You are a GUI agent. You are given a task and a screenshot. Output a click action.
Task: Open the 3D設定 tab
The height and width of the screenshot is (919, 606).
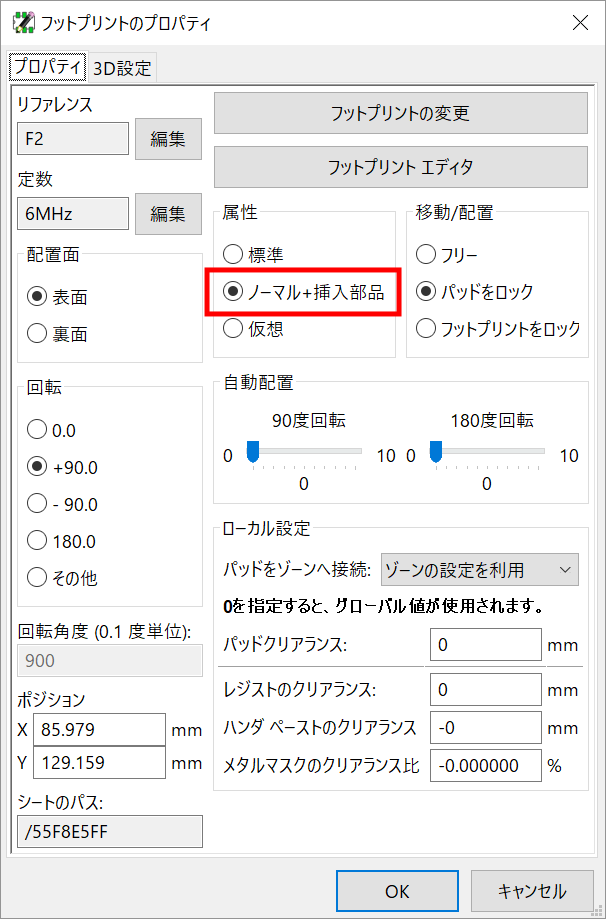122,68
